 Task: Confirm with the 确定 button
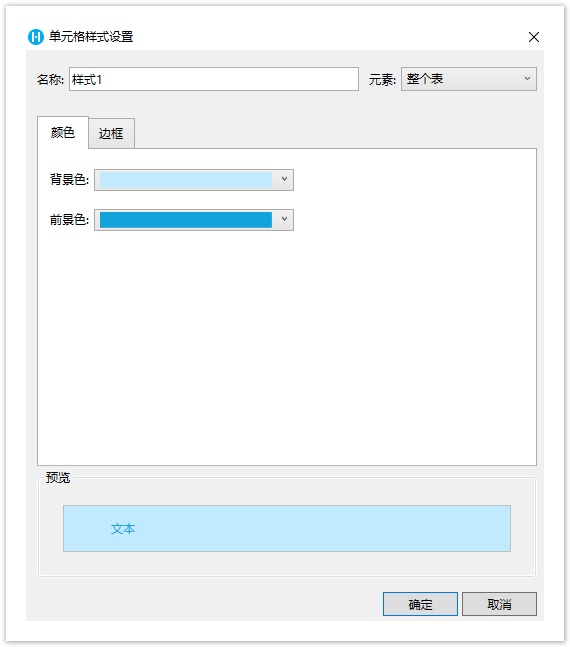(x=420, y=604)
